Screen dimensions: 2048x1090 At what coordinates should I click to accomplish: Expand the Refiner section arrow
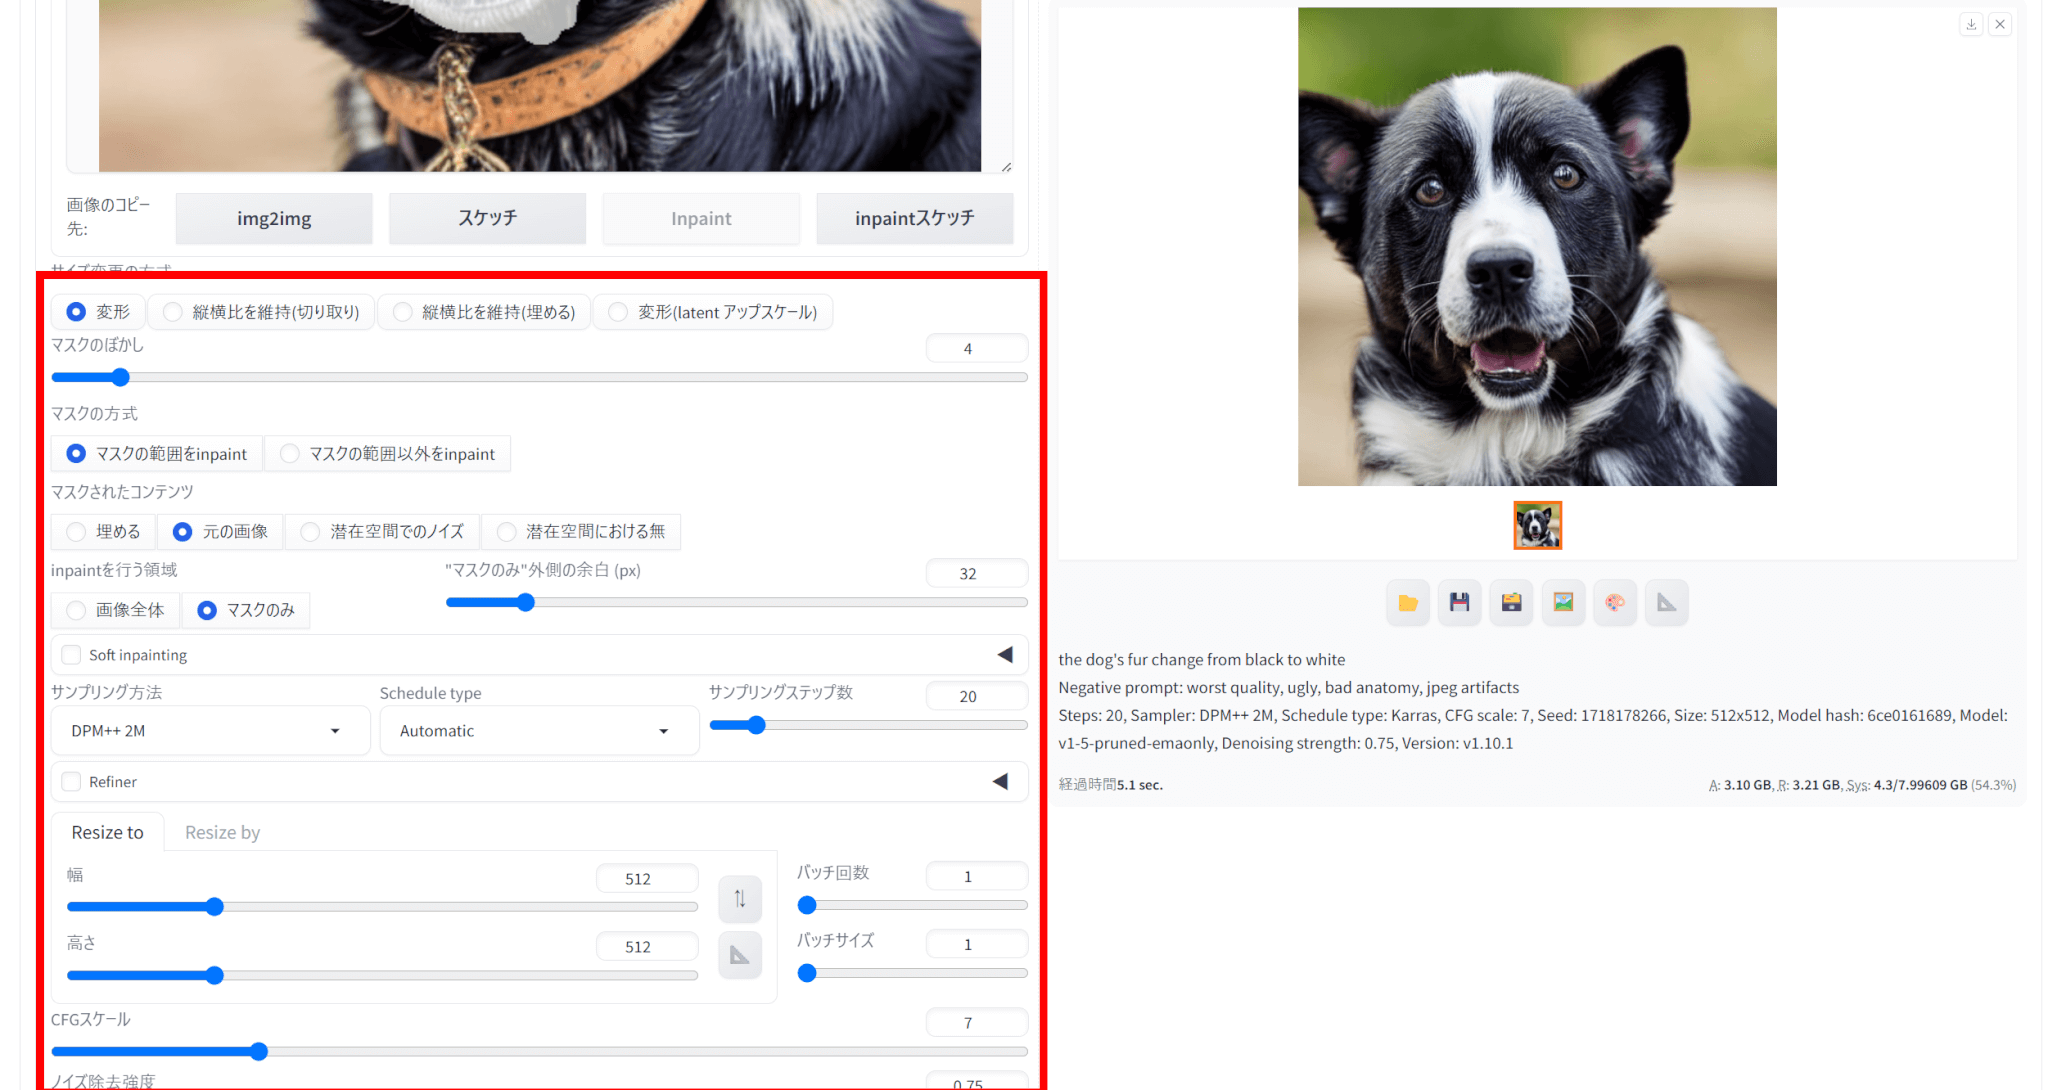(1000, 782)
